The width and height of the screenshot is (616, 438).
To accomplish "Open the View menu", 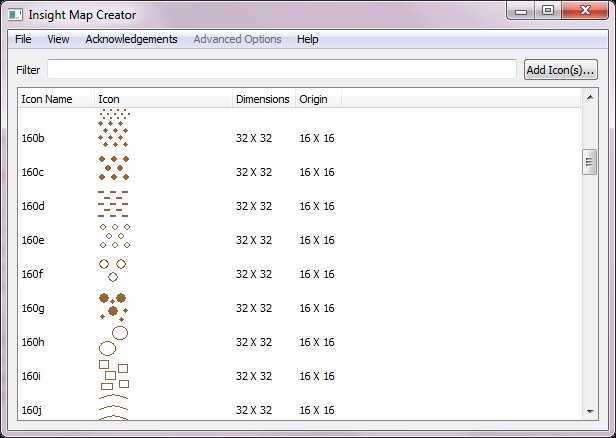I will (58, 39).
